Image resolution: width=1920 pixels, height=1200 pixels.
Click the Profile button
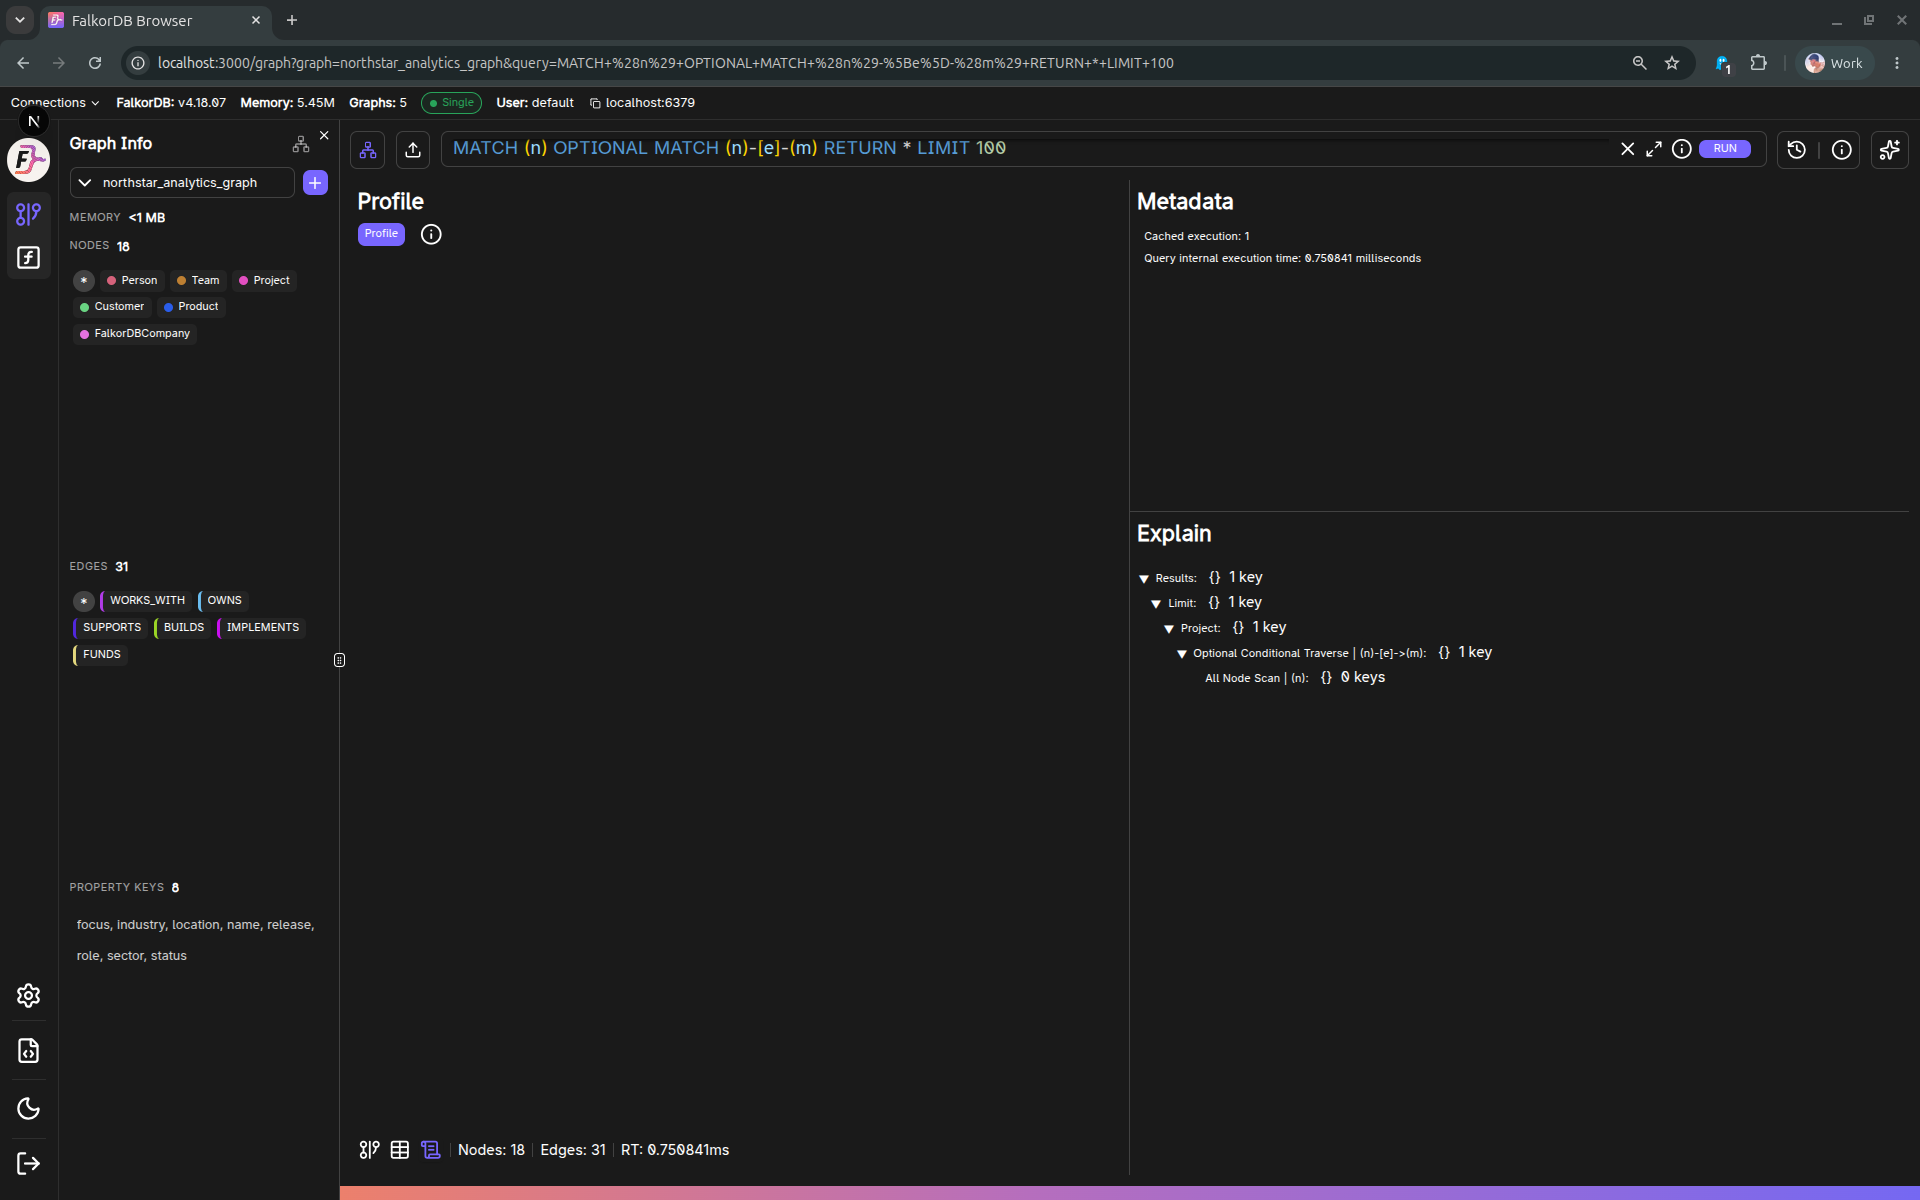click(381, 234)
